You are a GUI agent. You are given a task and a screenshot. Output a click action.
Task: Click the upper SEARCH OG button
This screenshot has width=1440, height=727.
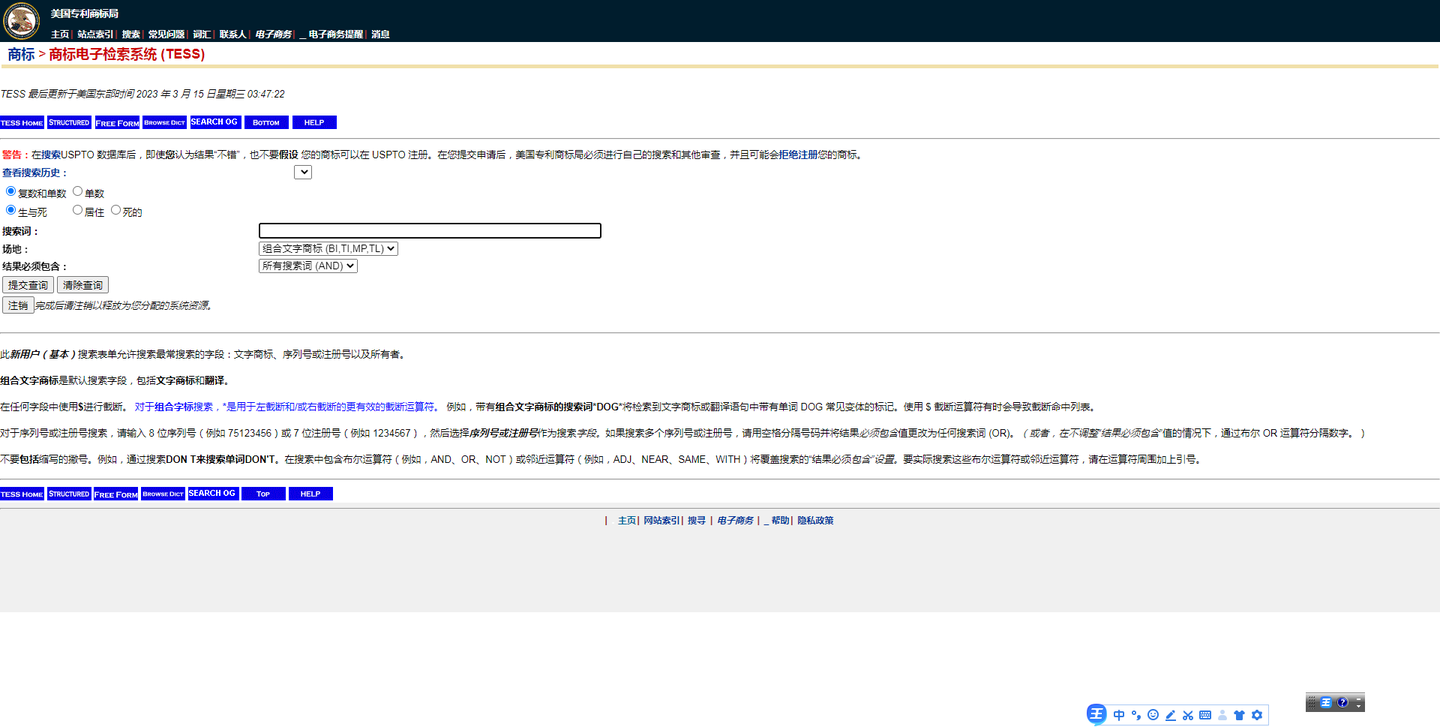(x=214, y=122)
